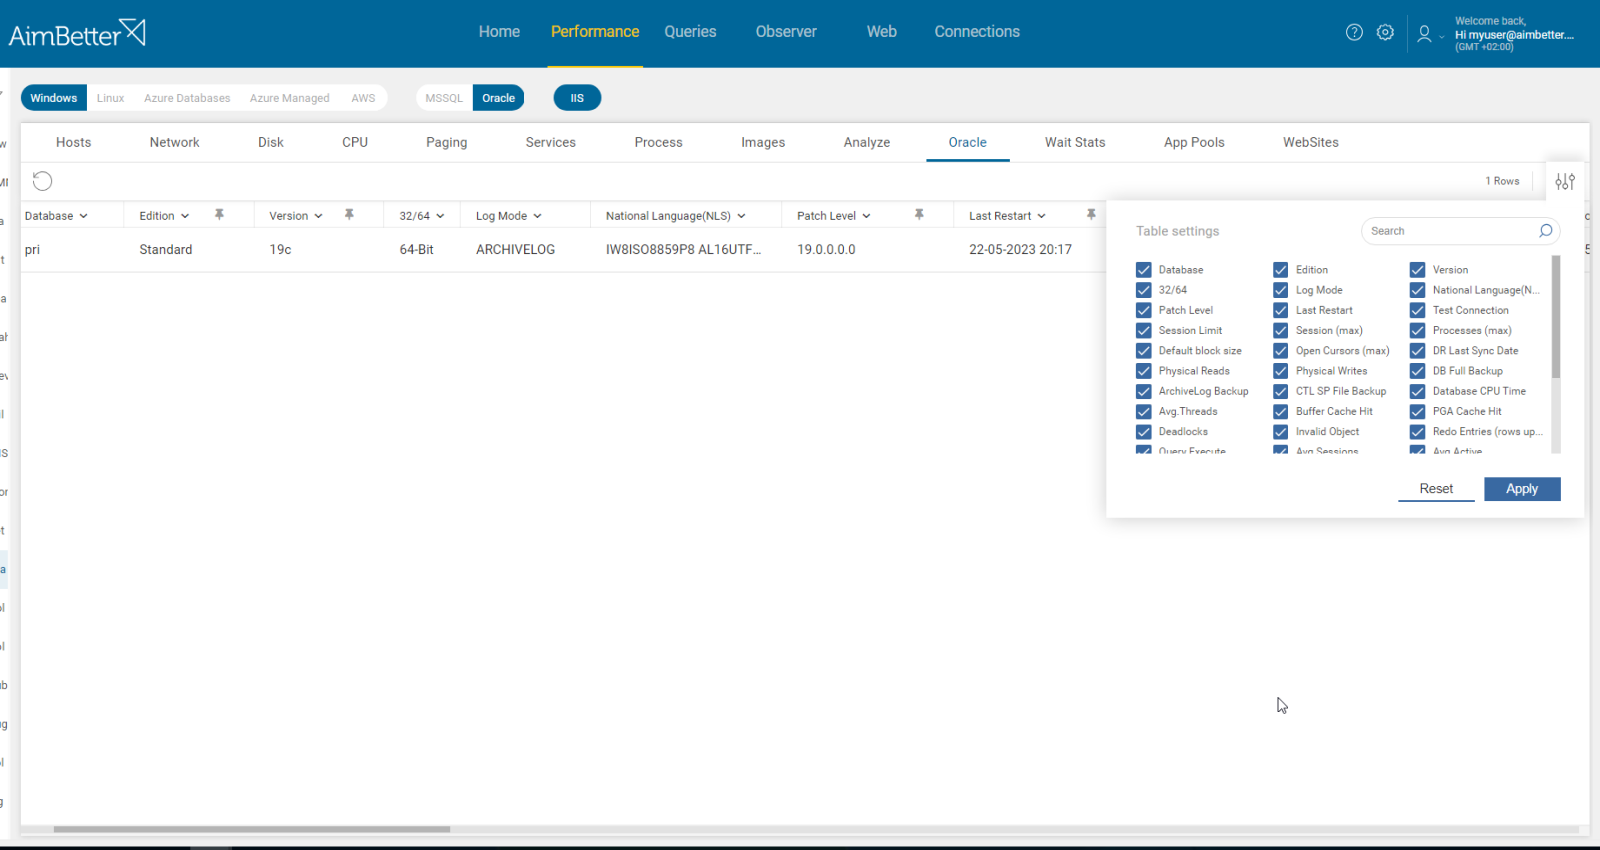Click the 'pri' database cell
Screen dimensions: 1600x850
point(32,250)
